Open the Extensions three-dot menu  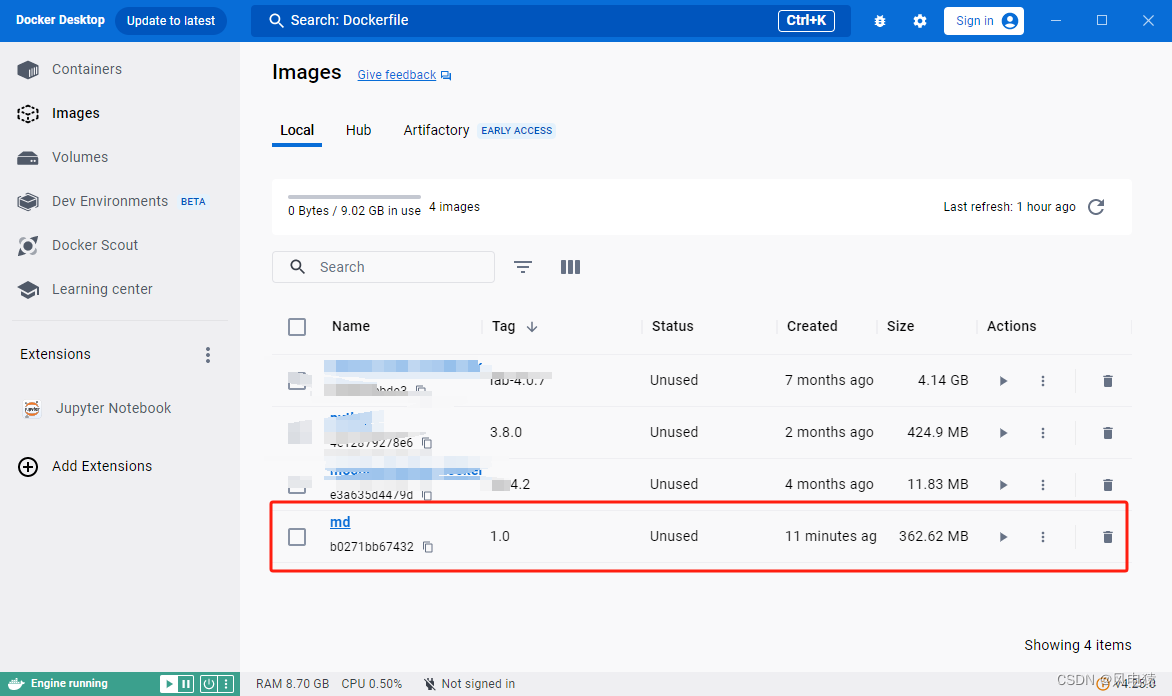point(207,354)
